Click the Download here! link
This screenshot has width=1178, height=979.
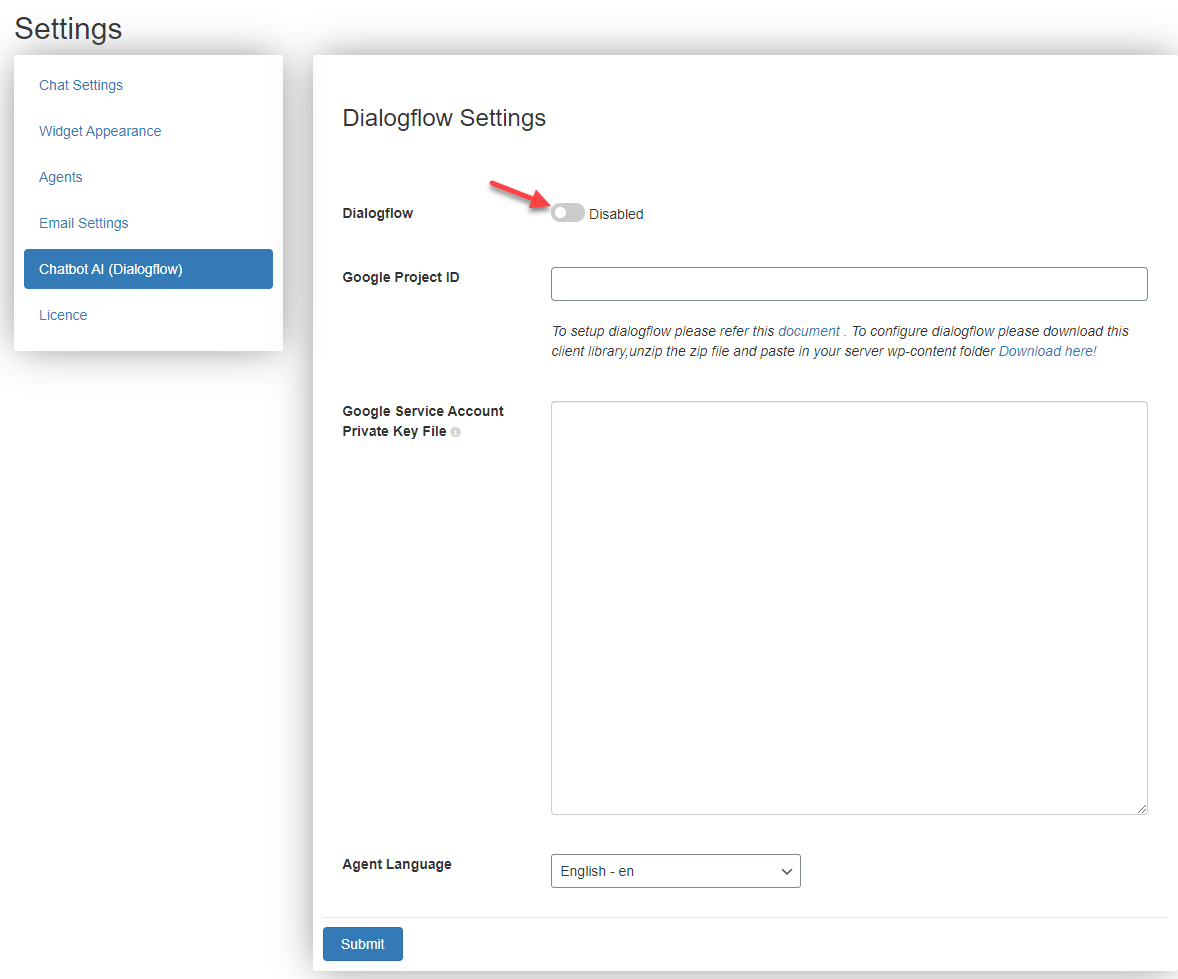1047,352
